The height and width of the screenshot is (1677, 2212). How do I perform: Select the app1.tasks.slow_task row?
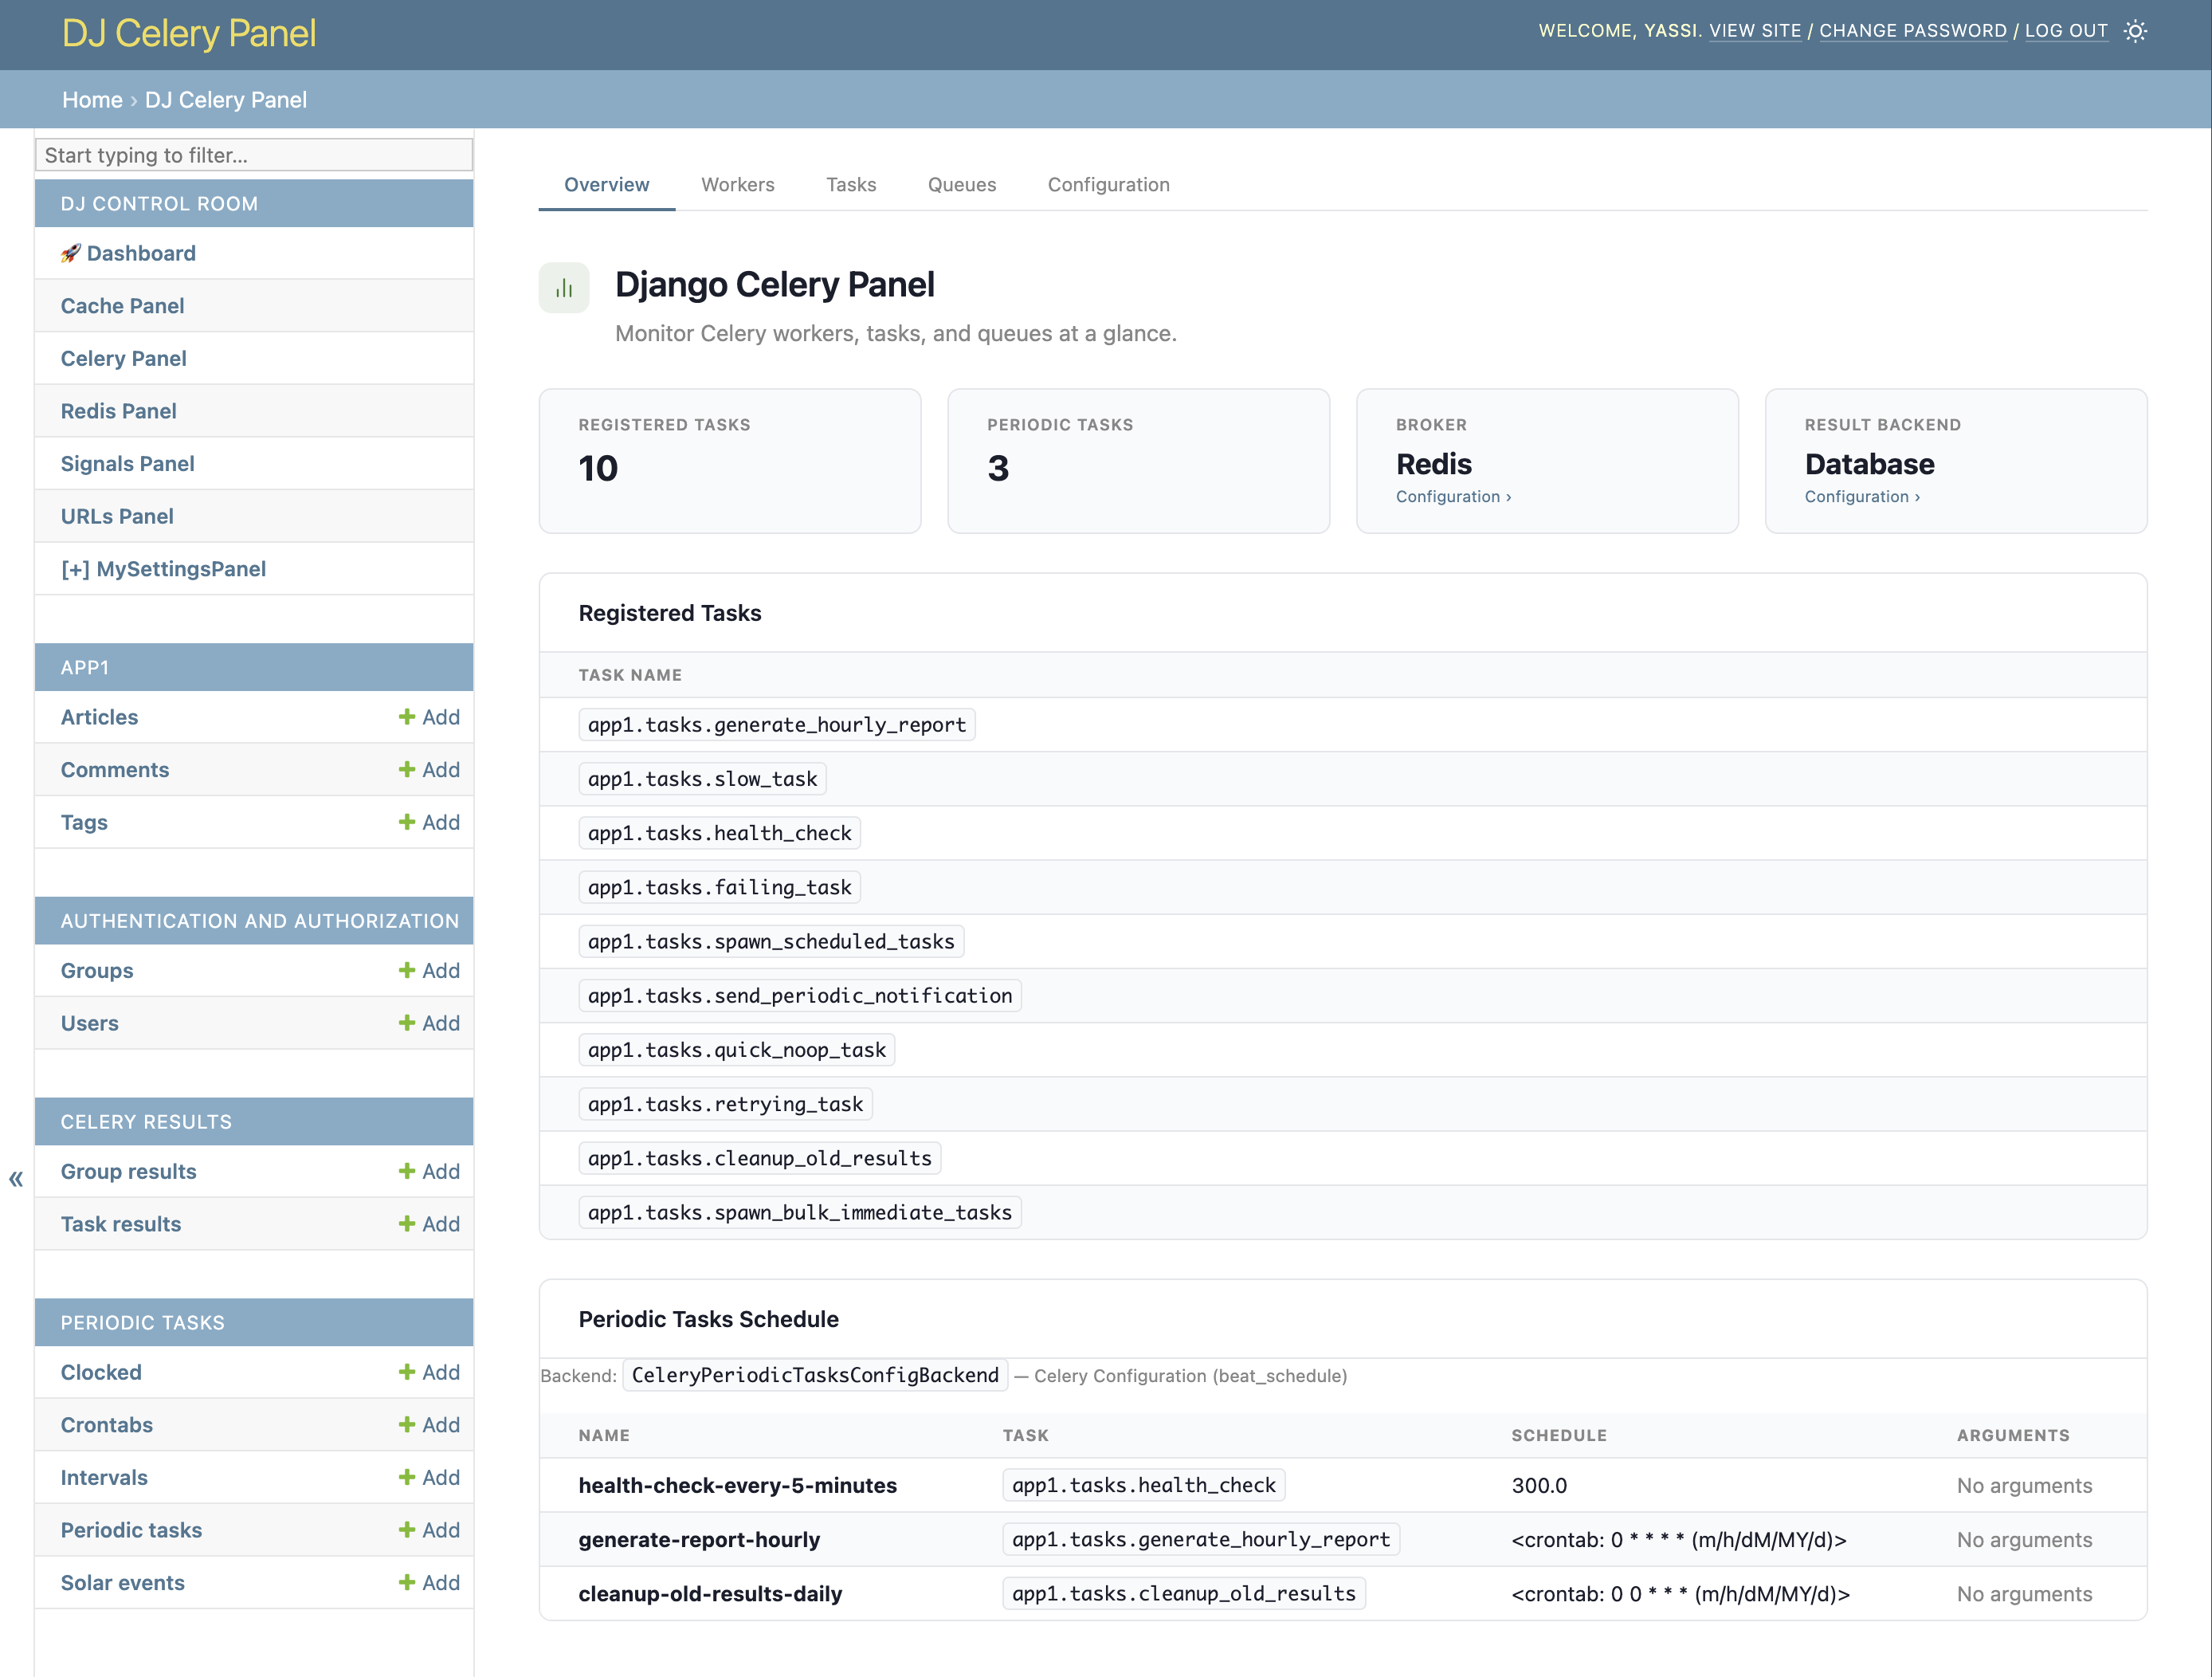(1343, 779)
